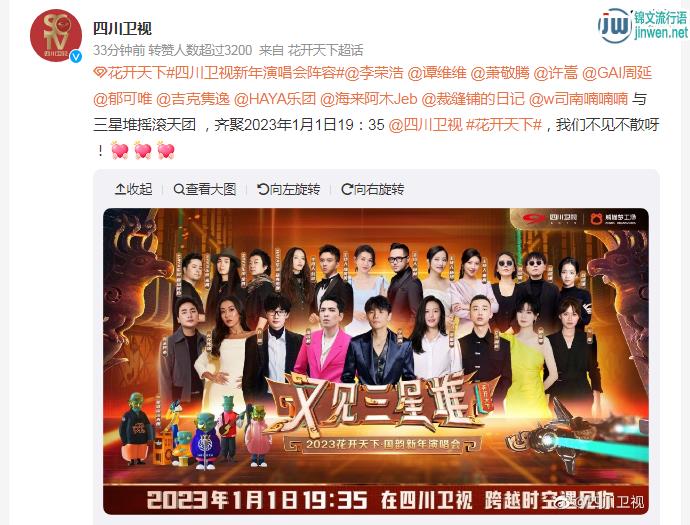690x525 pixels.
Task: Click the blue verified badge on avatar
Action: 76,56
